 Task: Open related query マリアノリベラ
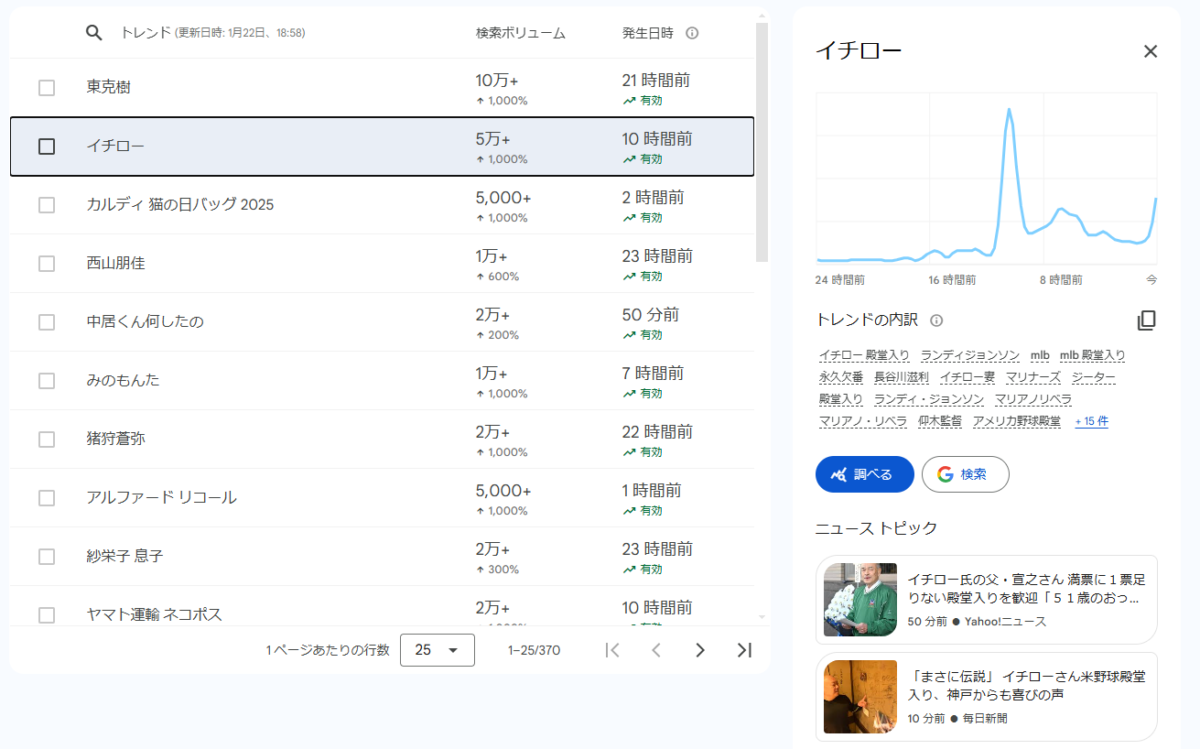tap(1033, 399)
